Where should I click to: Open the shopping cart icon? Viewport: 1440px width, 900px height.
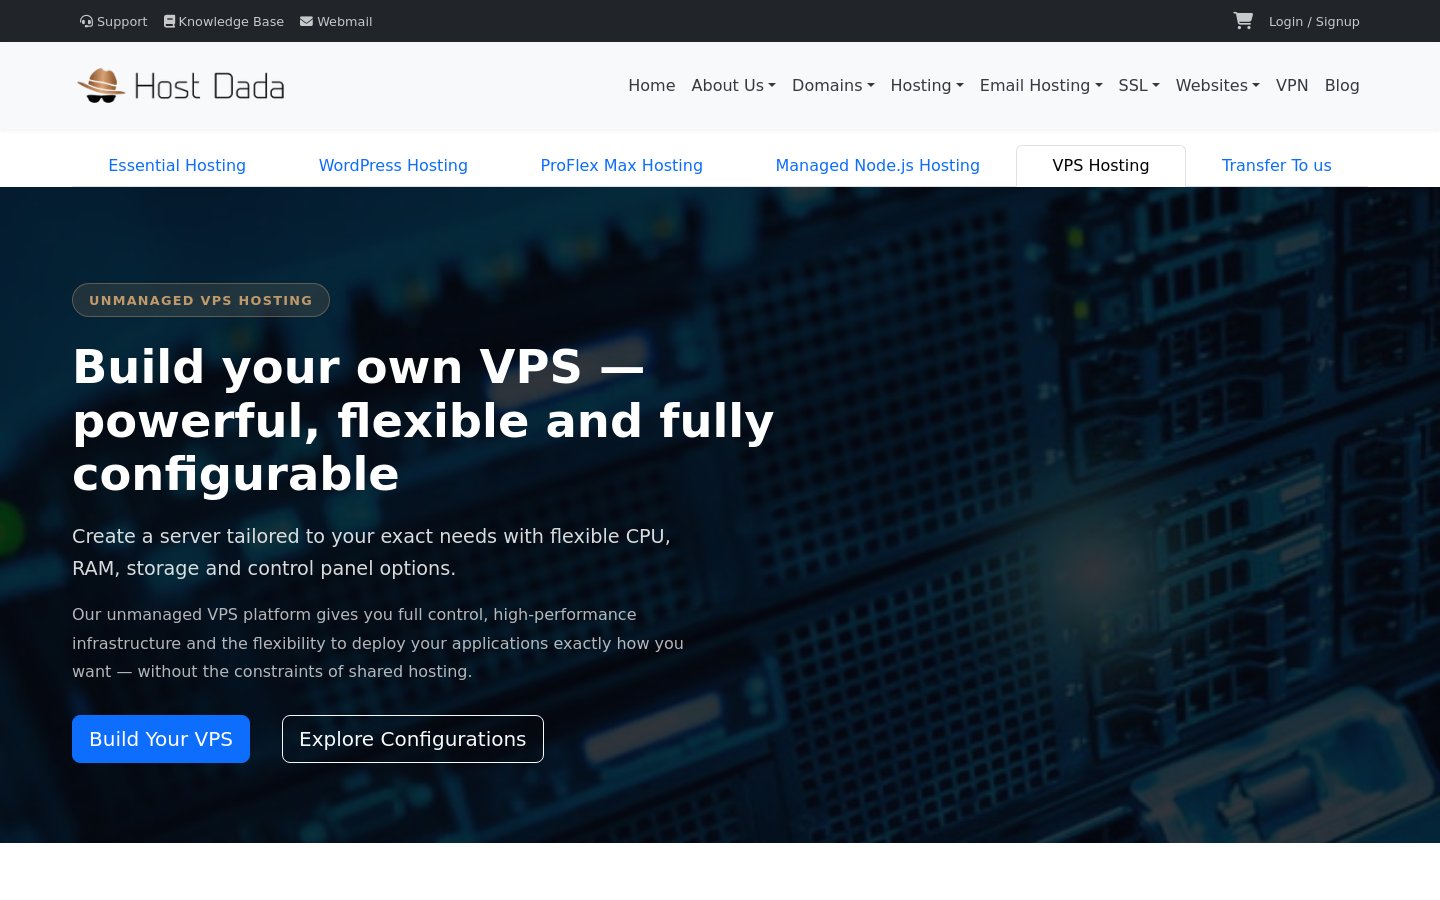coord(1243,21)
